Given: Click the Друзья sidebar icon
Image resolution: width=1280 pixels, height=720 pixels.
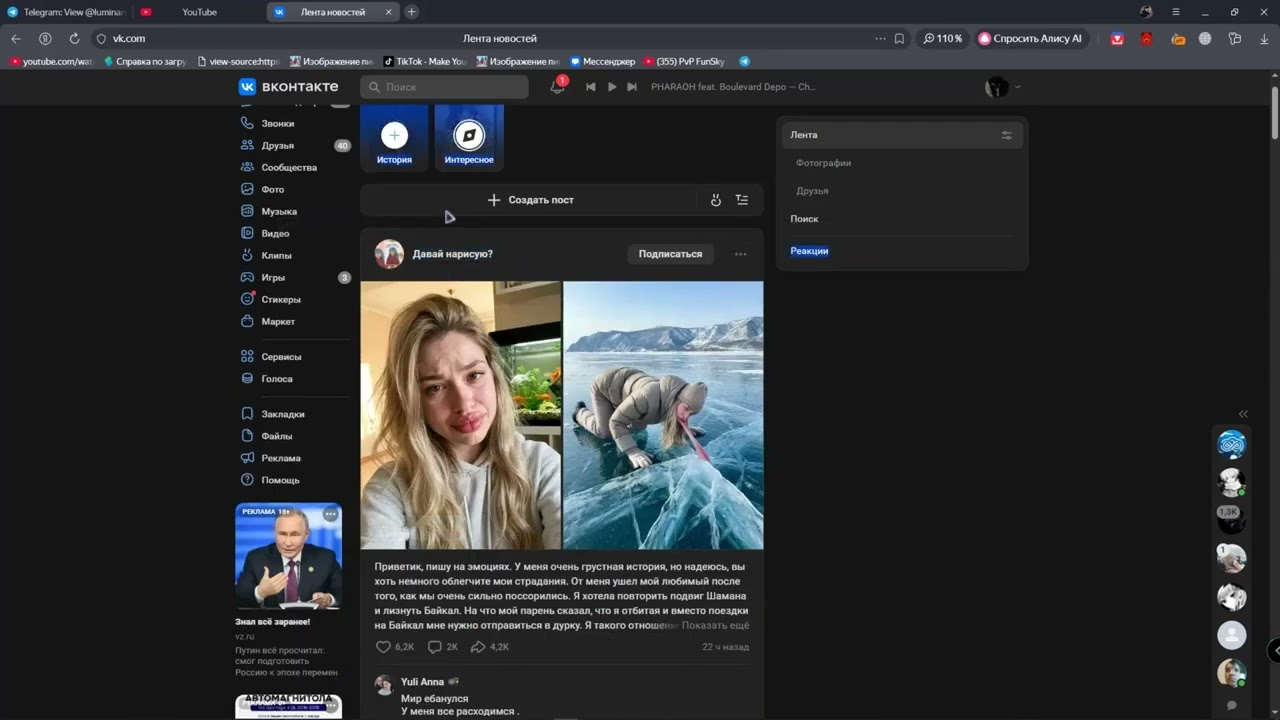Looking at the screenshot, I should click(247, 145).
